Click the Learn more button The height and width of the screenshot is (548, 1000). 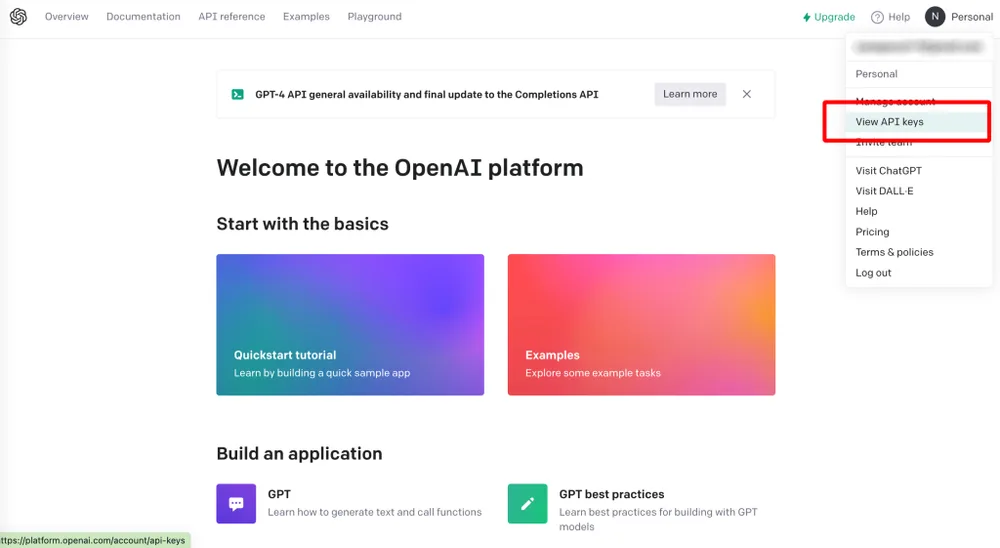point(689,94)
